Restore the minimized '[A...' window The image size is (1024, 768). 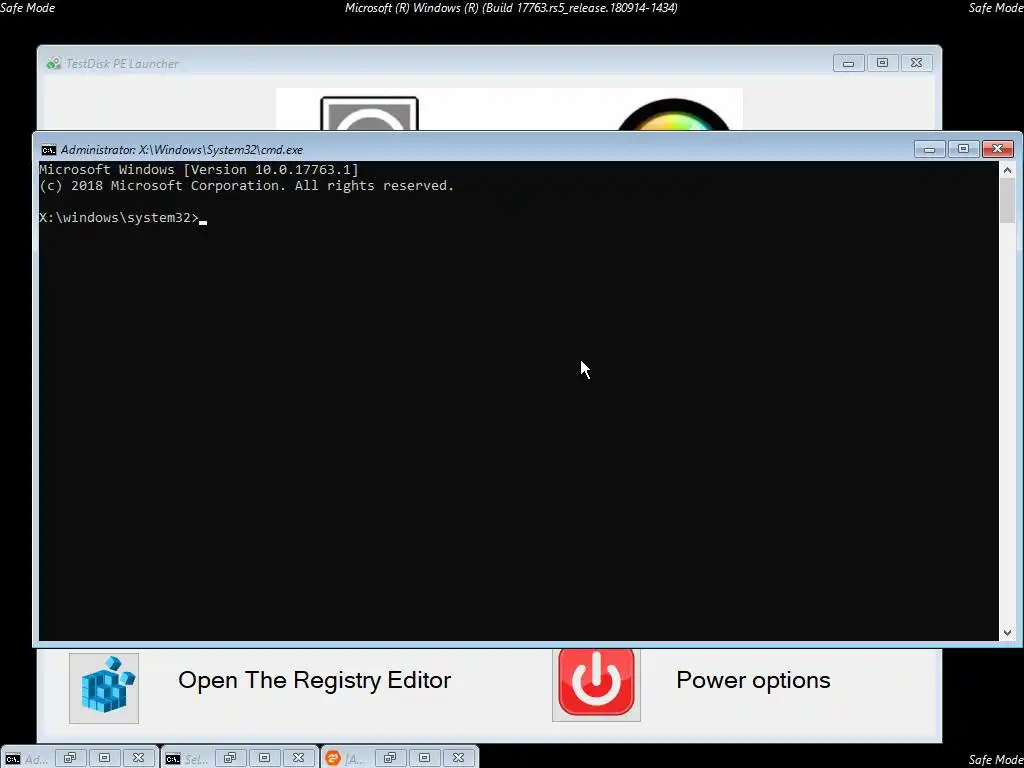point(390,758)
